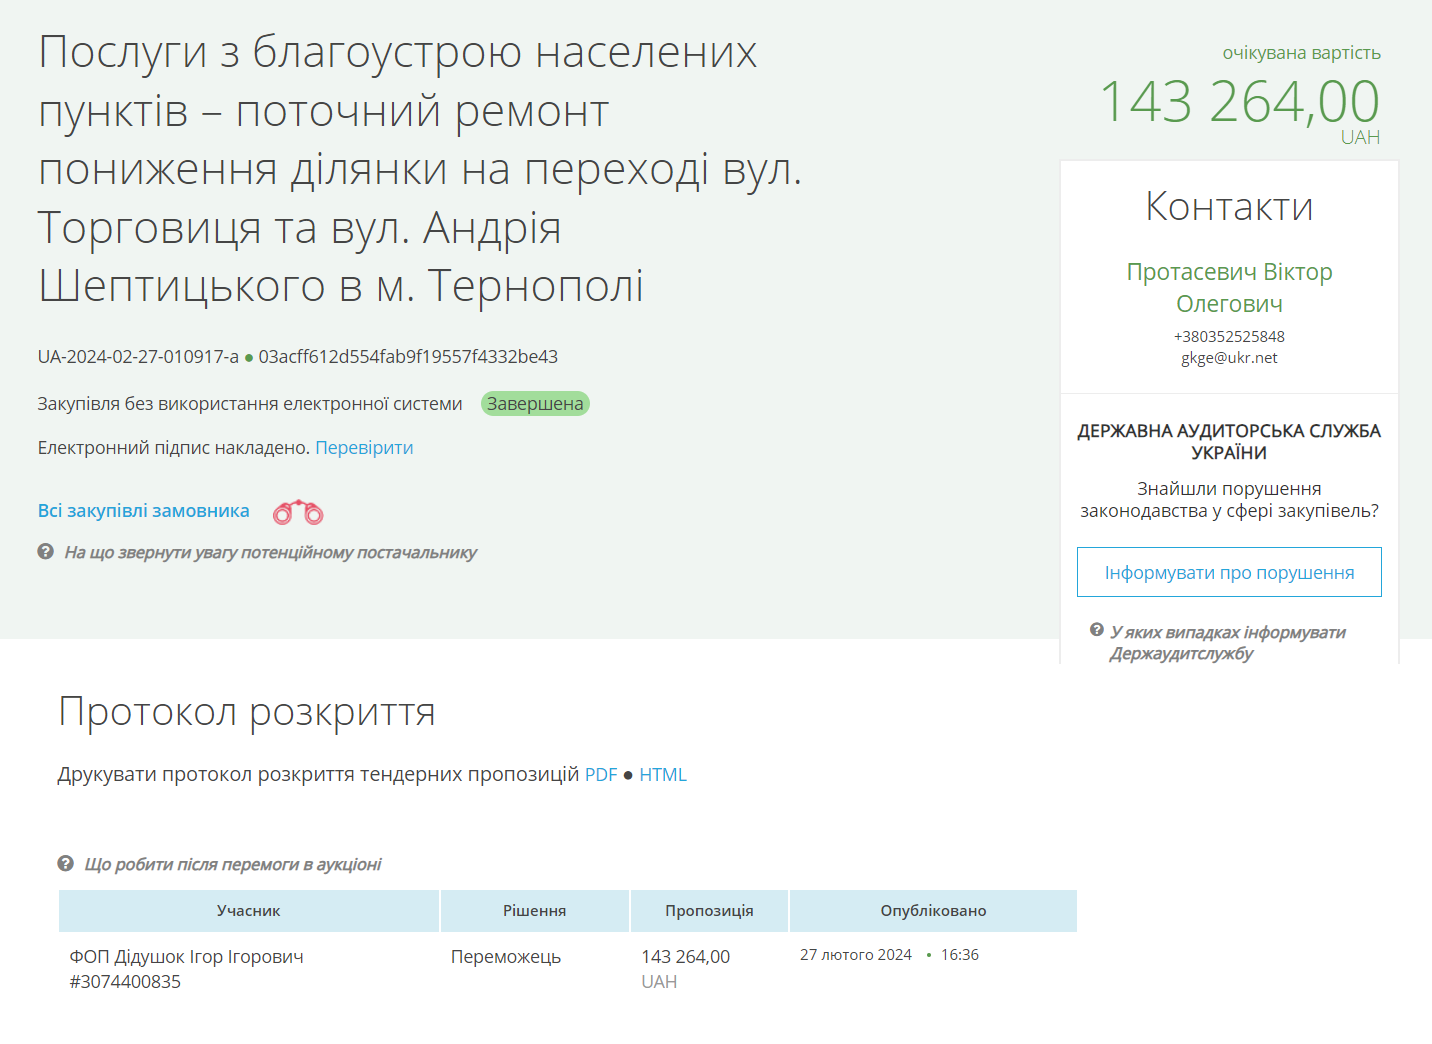Click question mark icon beside Держаудитслужба hint
Viewport: 1432px width, 1044px height.
coord(1097,630)
